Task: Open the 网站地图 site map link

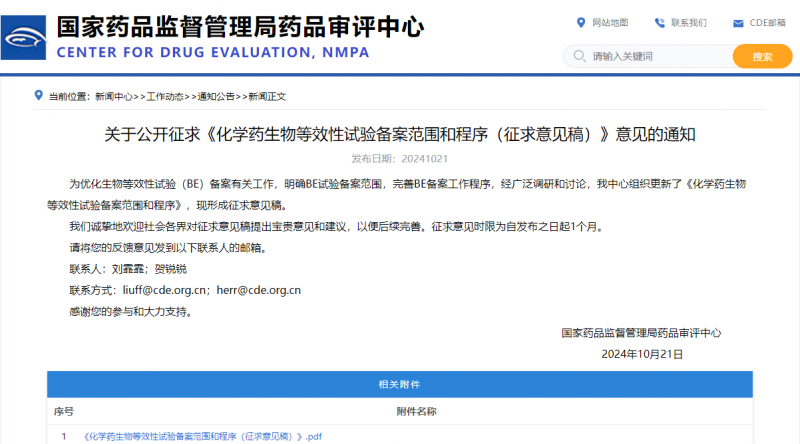Action: [x=610, y=23]
